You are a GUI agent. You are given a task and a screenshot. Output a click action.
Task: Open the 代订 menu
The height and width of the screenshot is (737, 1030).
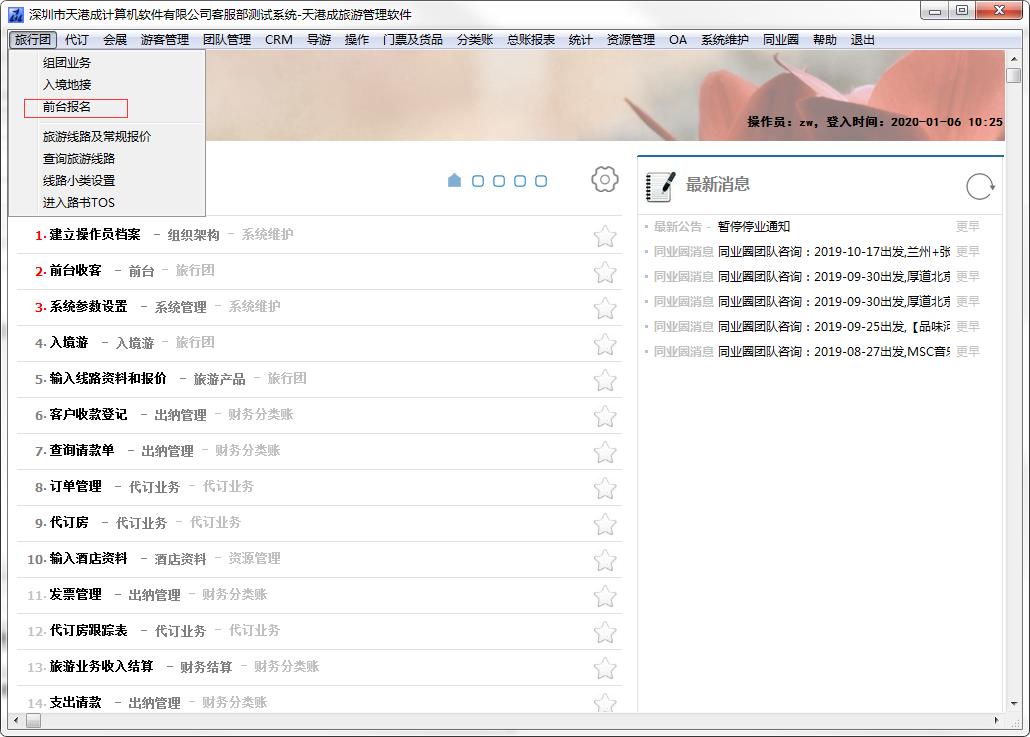[77, 40]
